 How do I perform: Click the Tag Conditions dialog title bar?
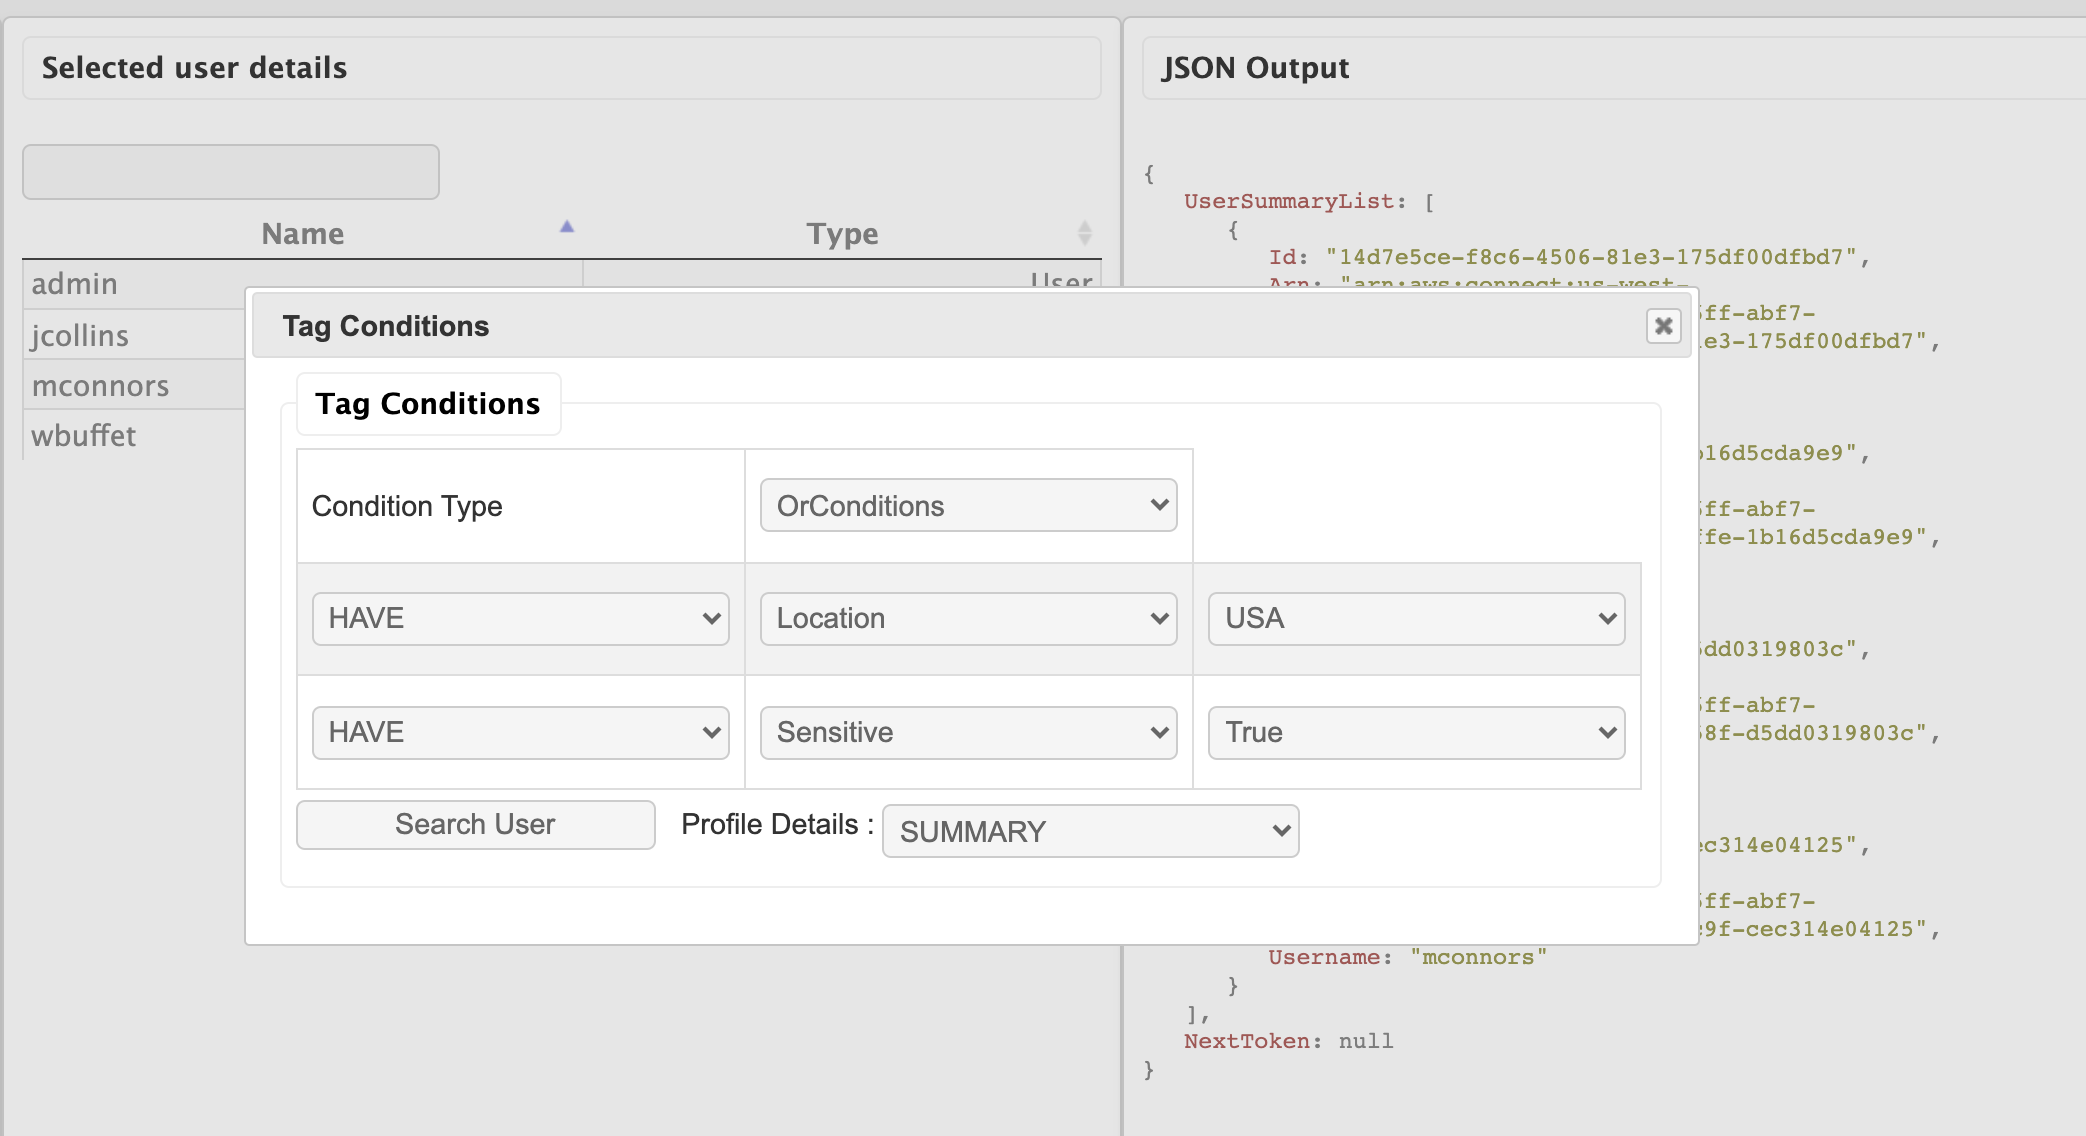[900, 326]
